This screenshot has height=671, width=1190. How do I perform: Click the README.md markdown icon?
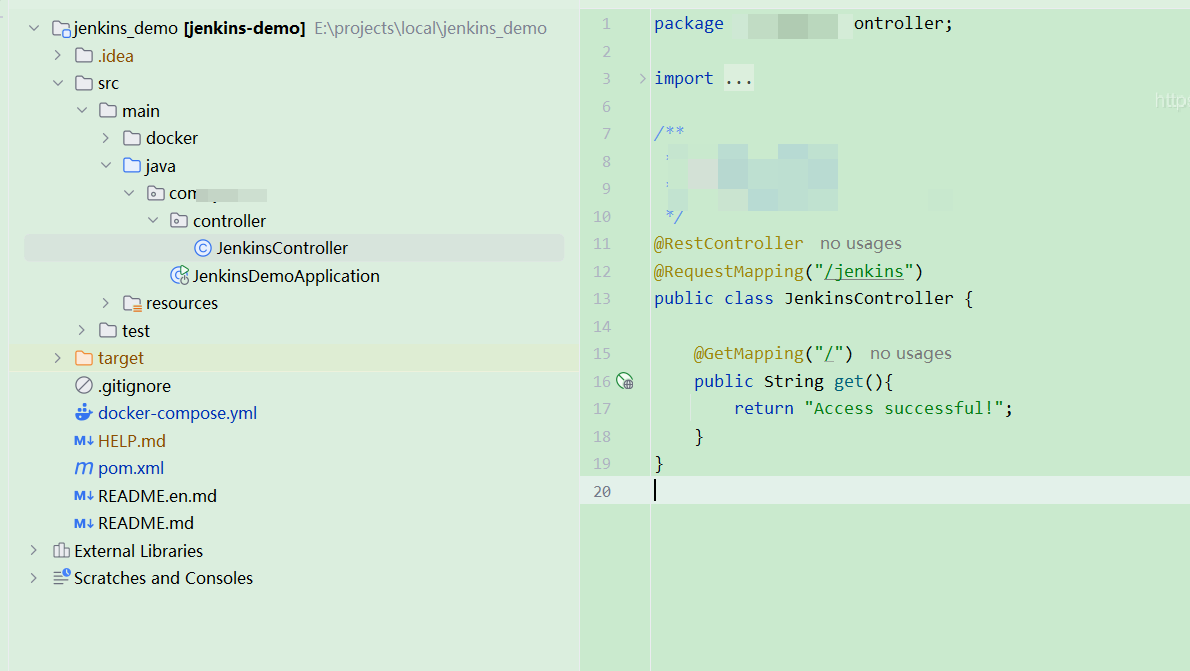click(83, 523)
